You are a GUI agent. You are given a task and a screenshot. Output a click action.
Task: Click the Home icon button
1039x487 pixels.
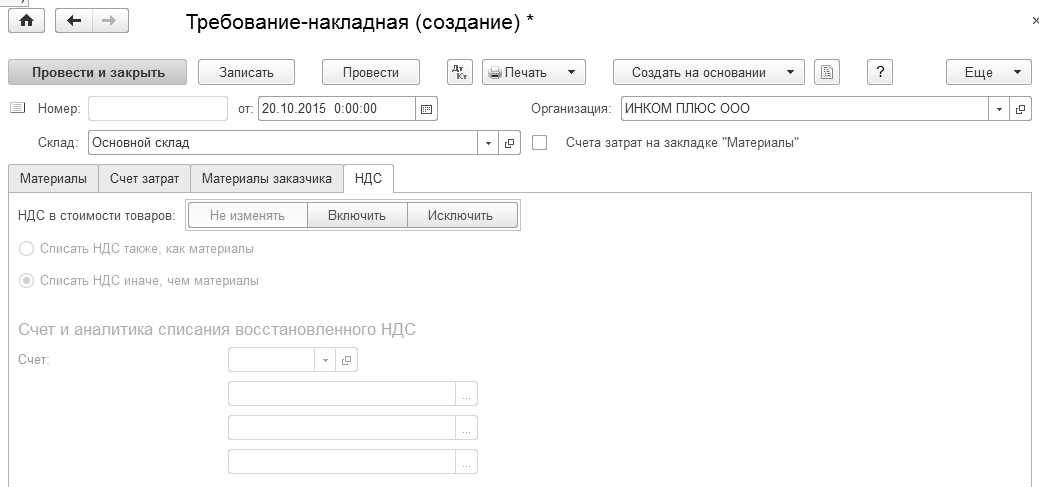[x=26, y=21]
